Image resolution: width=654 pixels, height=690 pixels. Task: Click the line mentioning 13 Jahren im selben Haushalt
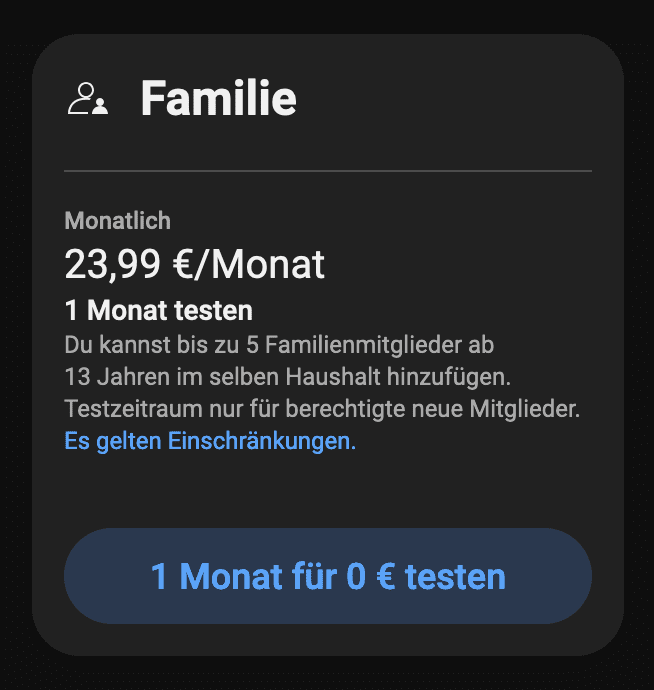(288, 377)
